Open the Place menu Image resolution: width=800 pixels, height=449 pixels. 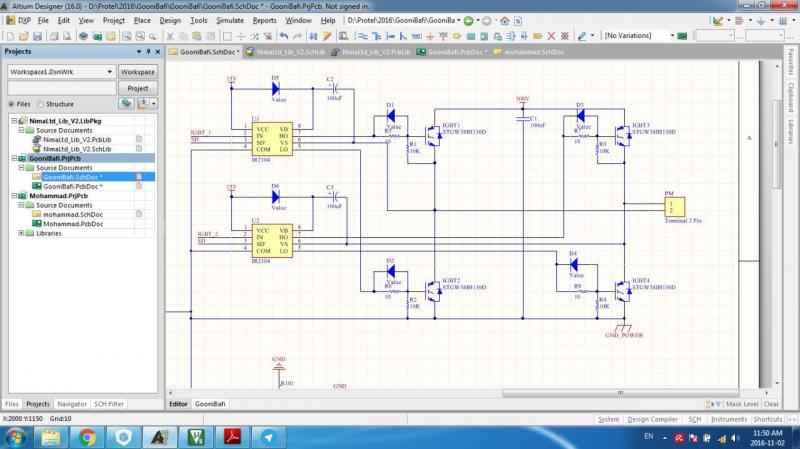(142, 20)
